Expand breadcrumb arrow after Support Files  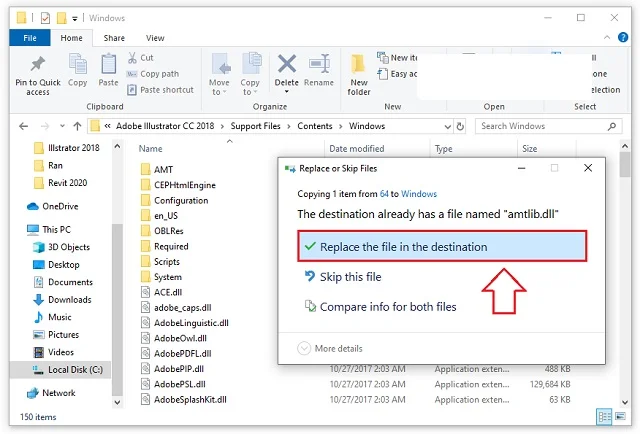pyautogui.click(x=289, y=126)
